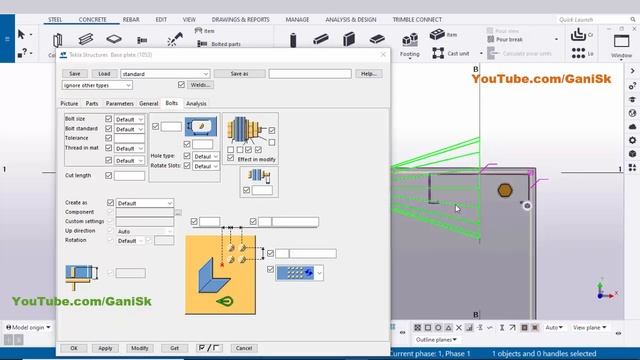Select the concrete Beam icon
Viewport: 640px width, 360px height.
tap(321, 39)
